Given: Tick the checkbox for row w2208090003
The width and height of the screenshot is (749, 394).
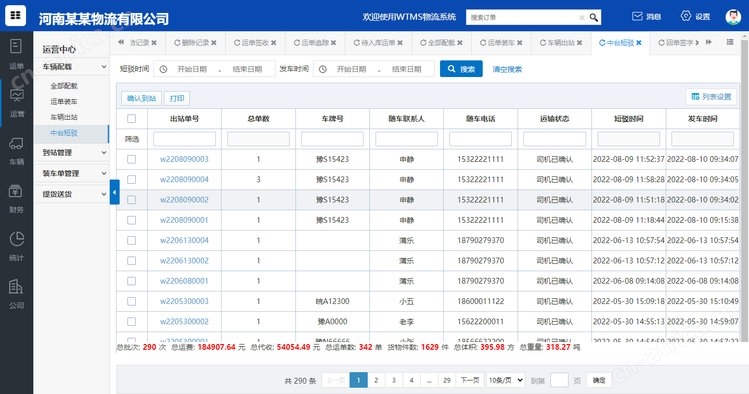Looking at the screenshot, I should coord(131,159).
